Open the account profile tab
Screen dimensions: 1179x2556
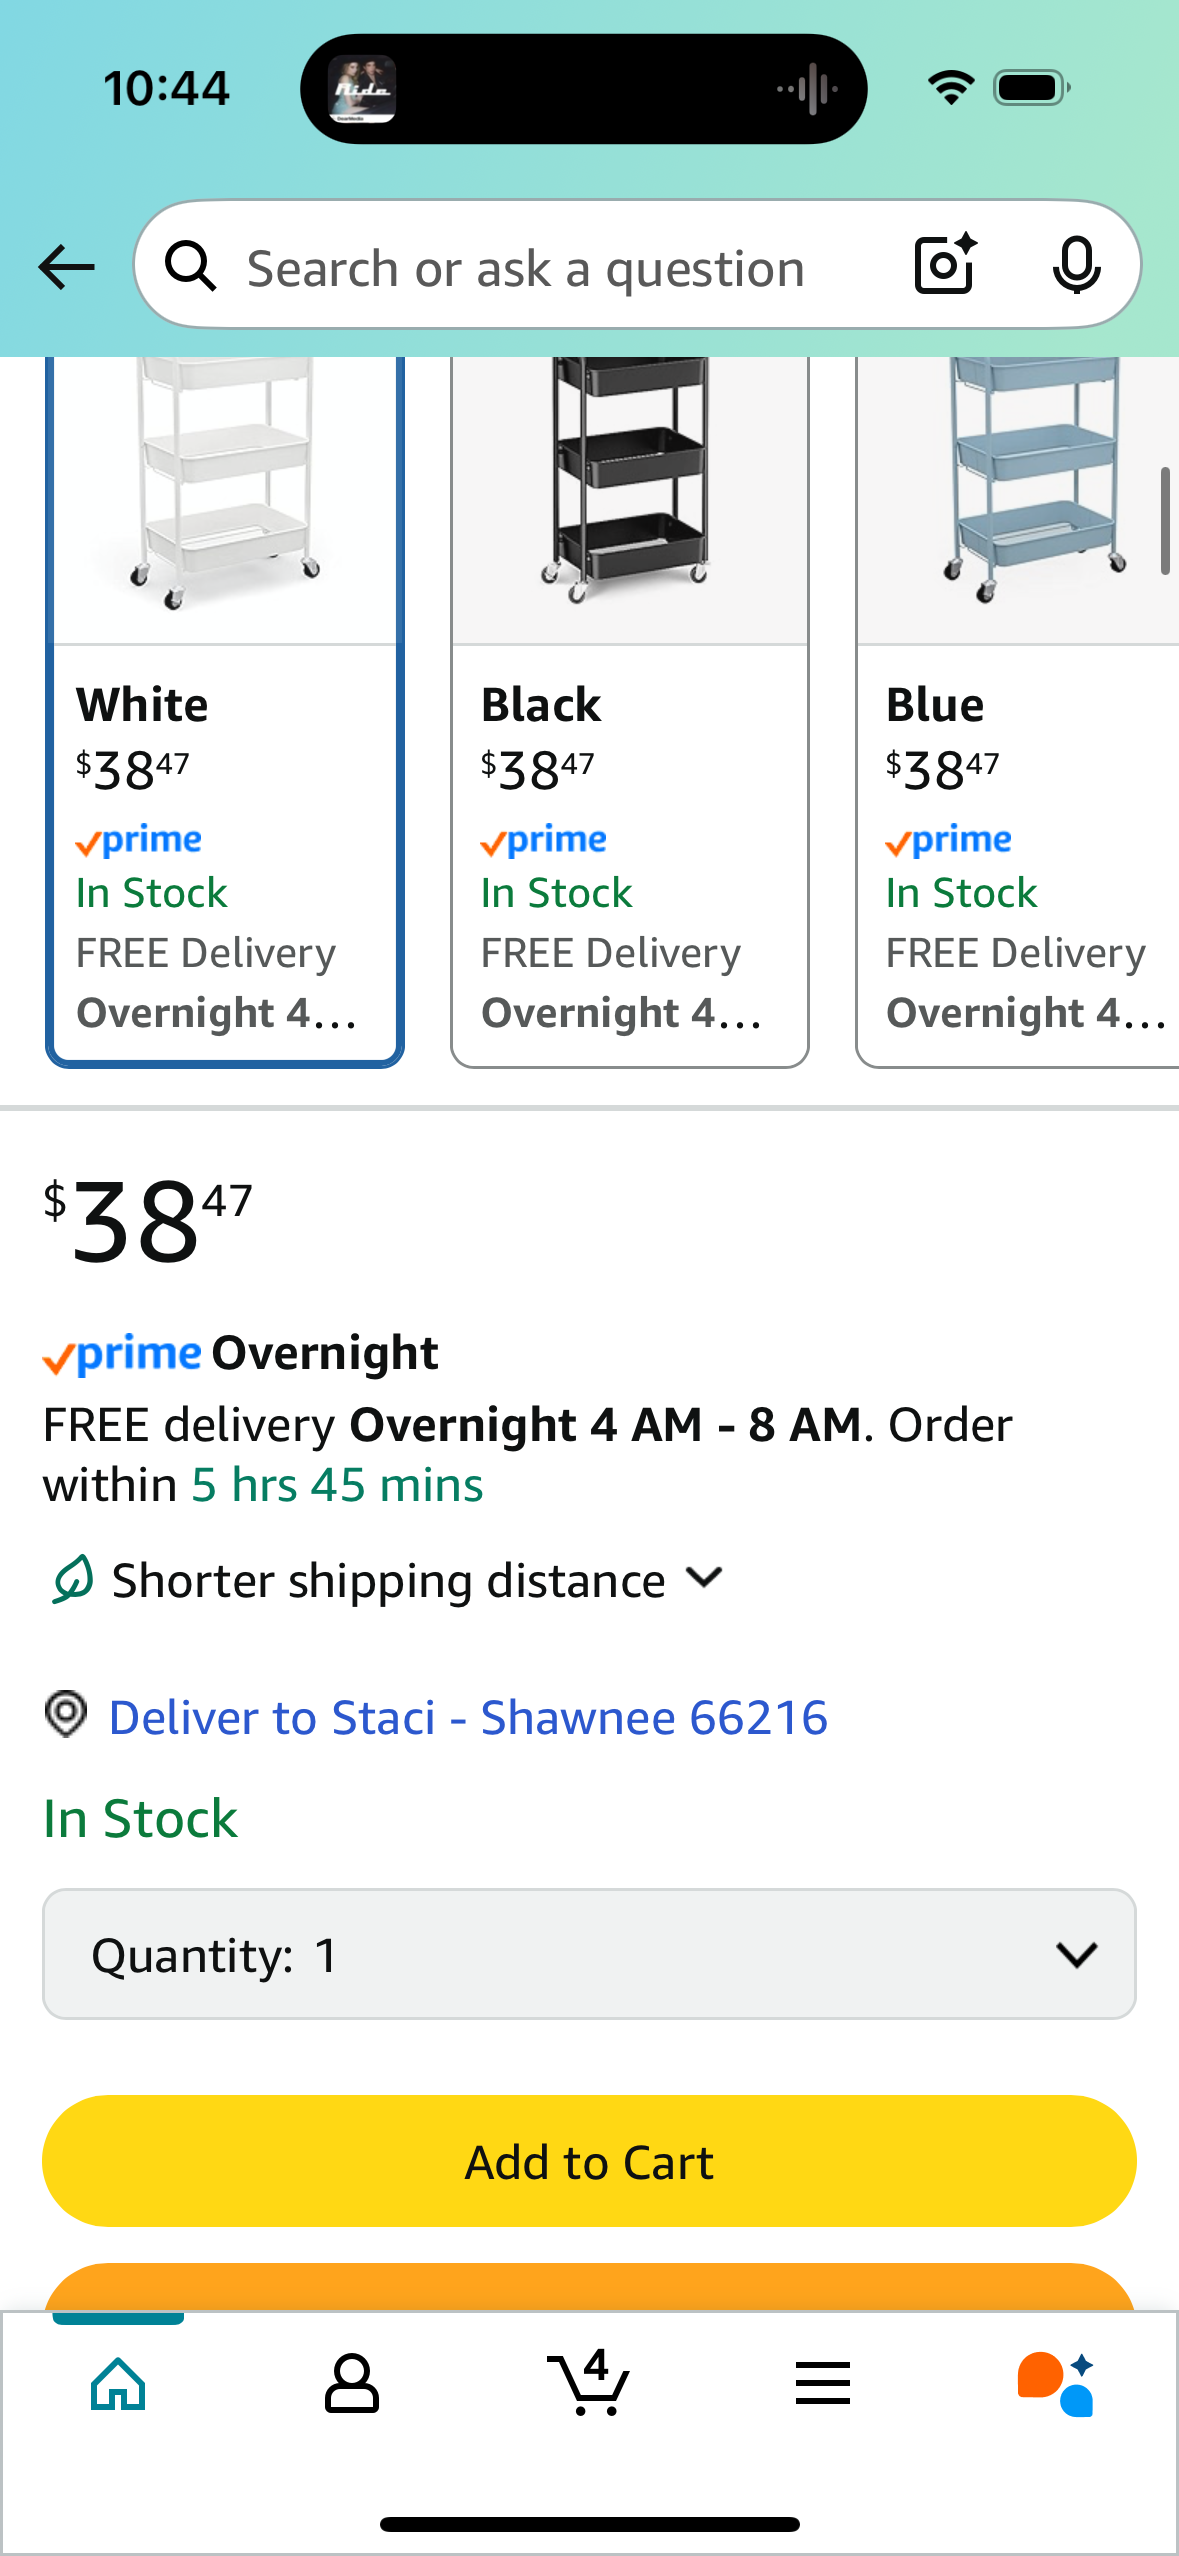pyautogui.click(x=352, y=2383)
